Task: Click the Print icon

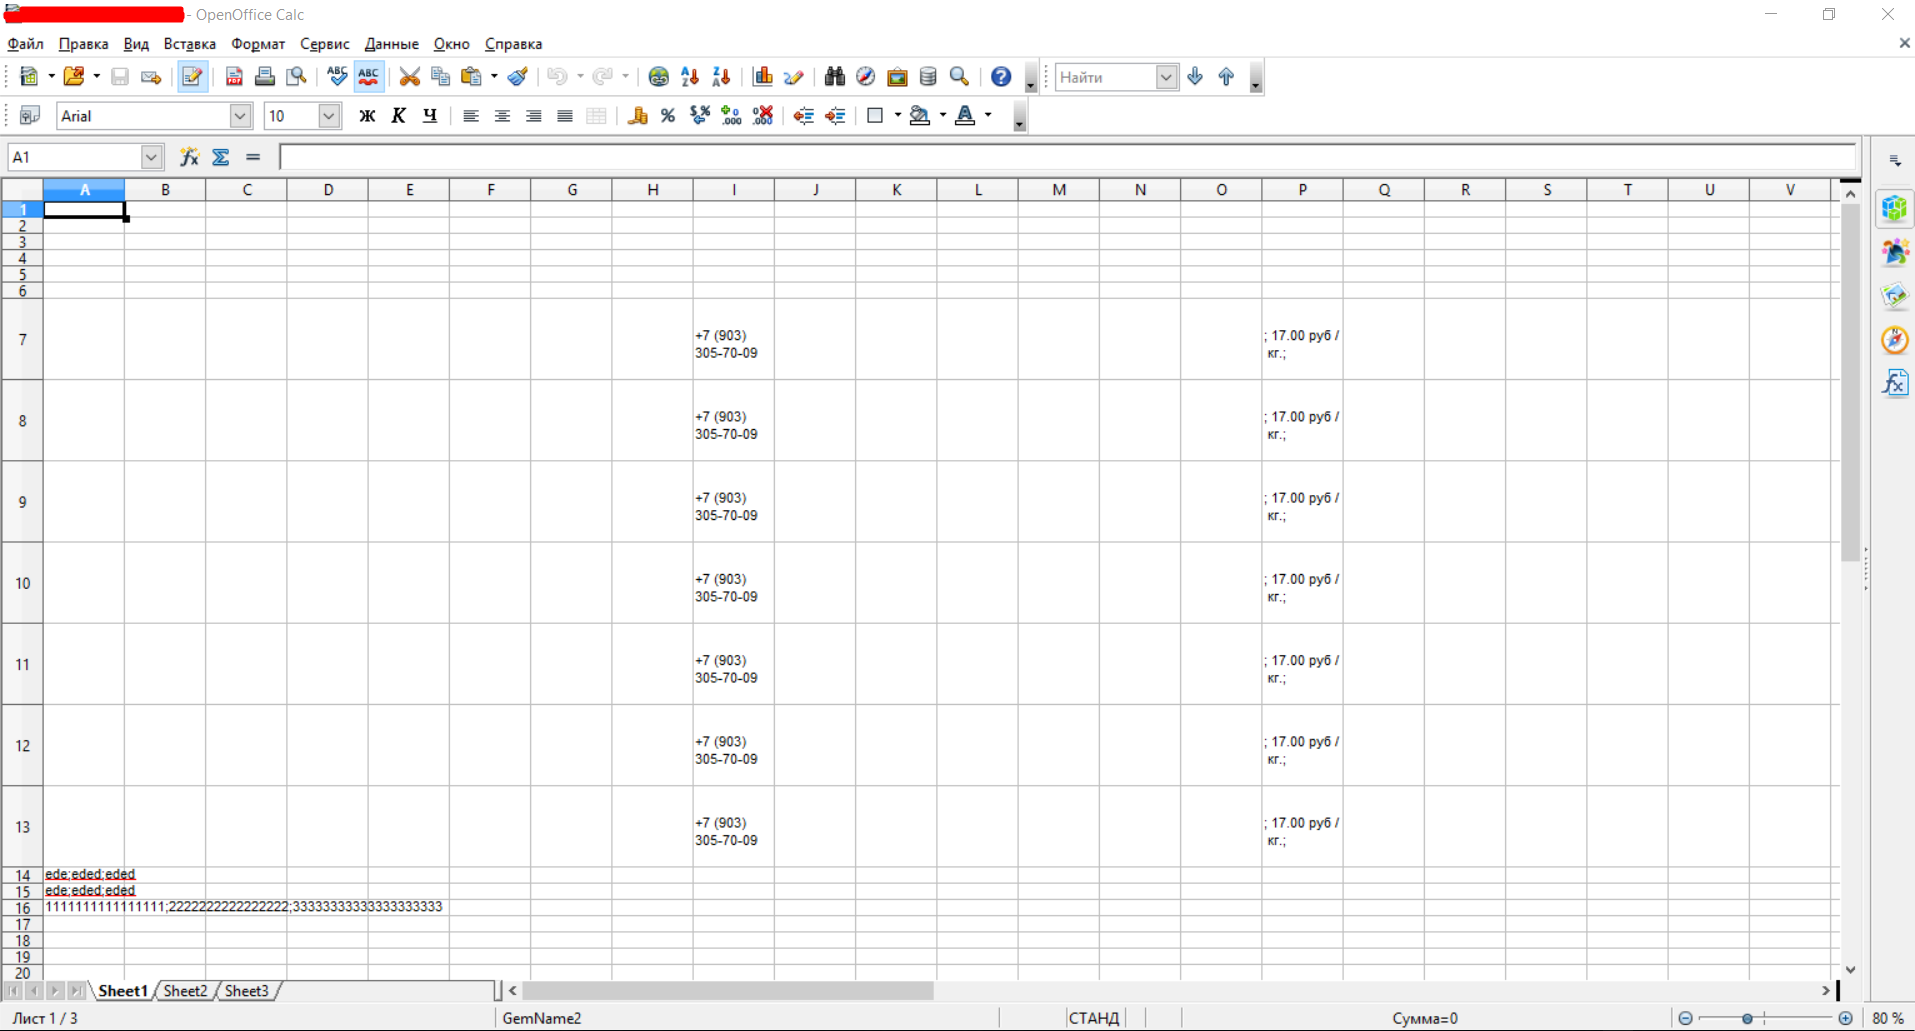Action: (x=265, y=77)
